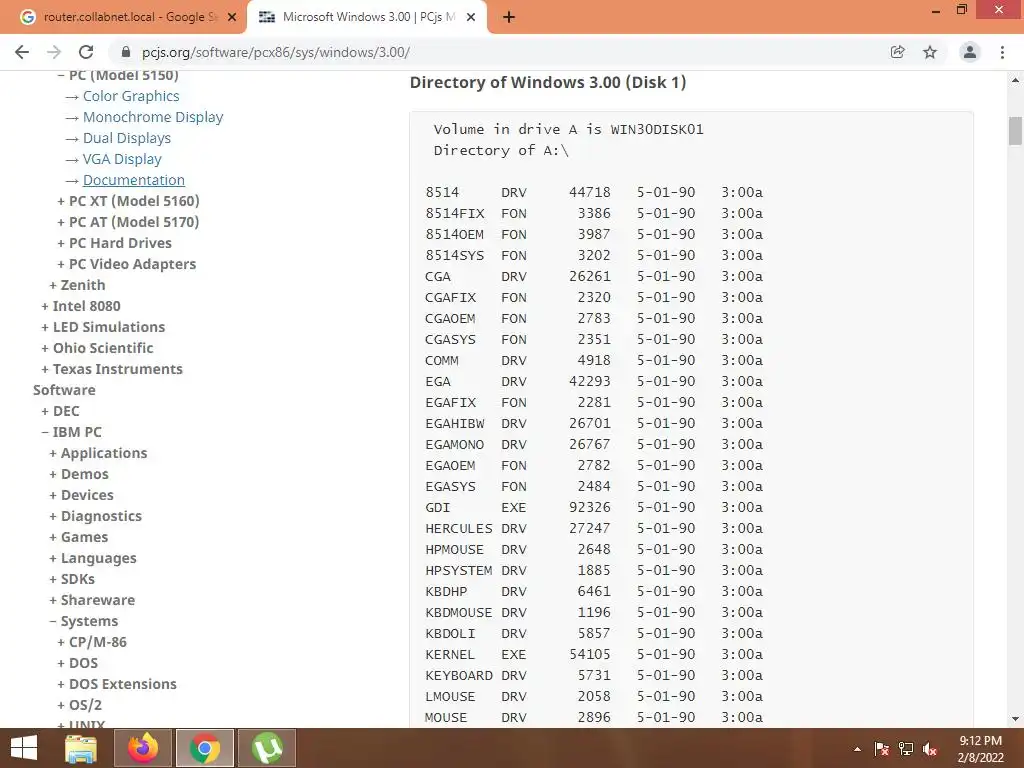Open the VGA Display link
The width and height of the screenshot is (1024, 768).
122,159
